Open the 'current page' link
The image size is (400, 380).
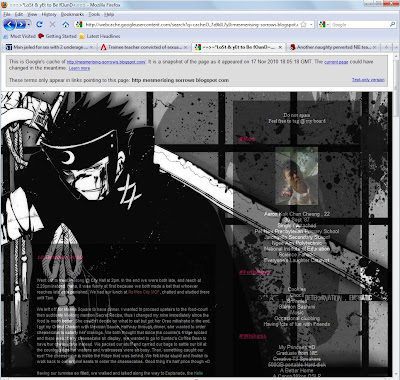[x=336, y=62]
